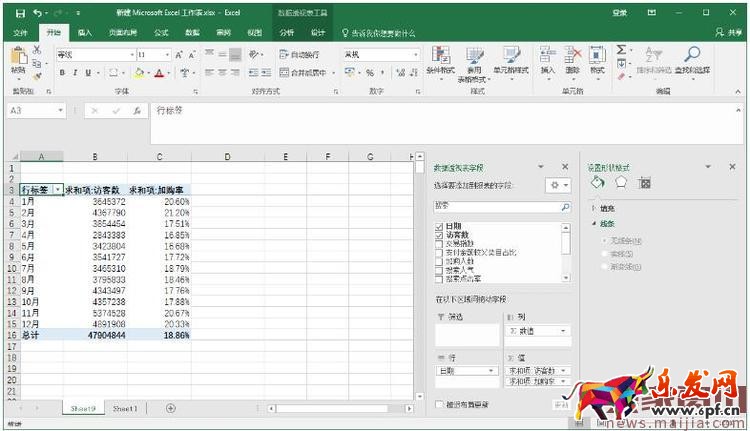Viewport: 750px width, 431px height.
Task: Add a new sheet with plus icon
Action: (x=170, y=408)
